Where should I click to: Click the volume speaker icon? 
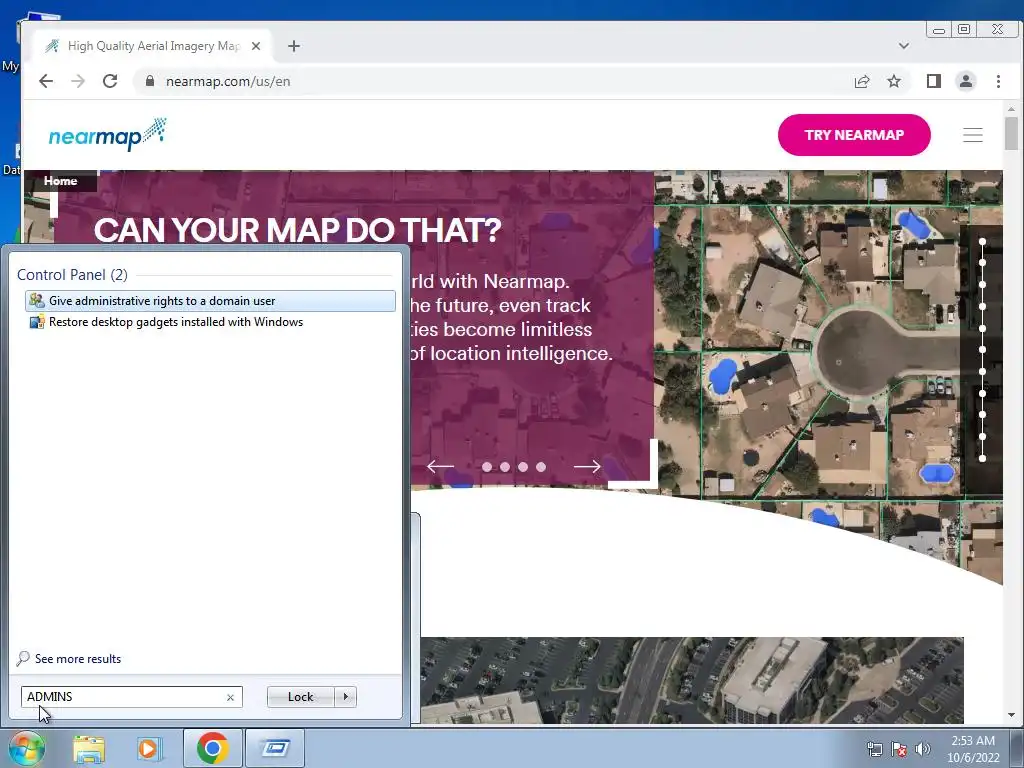point(923,749)
